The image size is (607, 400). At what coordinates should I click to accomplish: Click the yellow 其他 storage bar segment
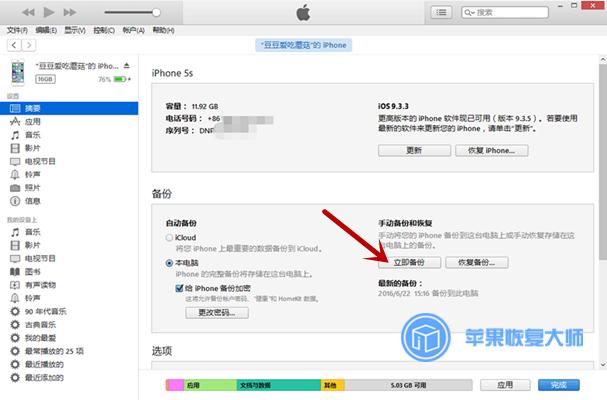pos(333,385)
